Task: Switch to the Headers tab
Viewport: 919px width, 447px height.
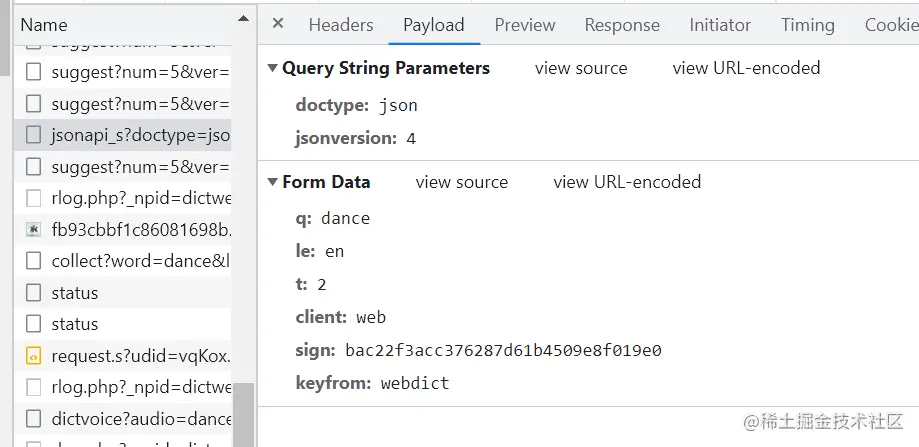Action: click(x=341, y=25)
